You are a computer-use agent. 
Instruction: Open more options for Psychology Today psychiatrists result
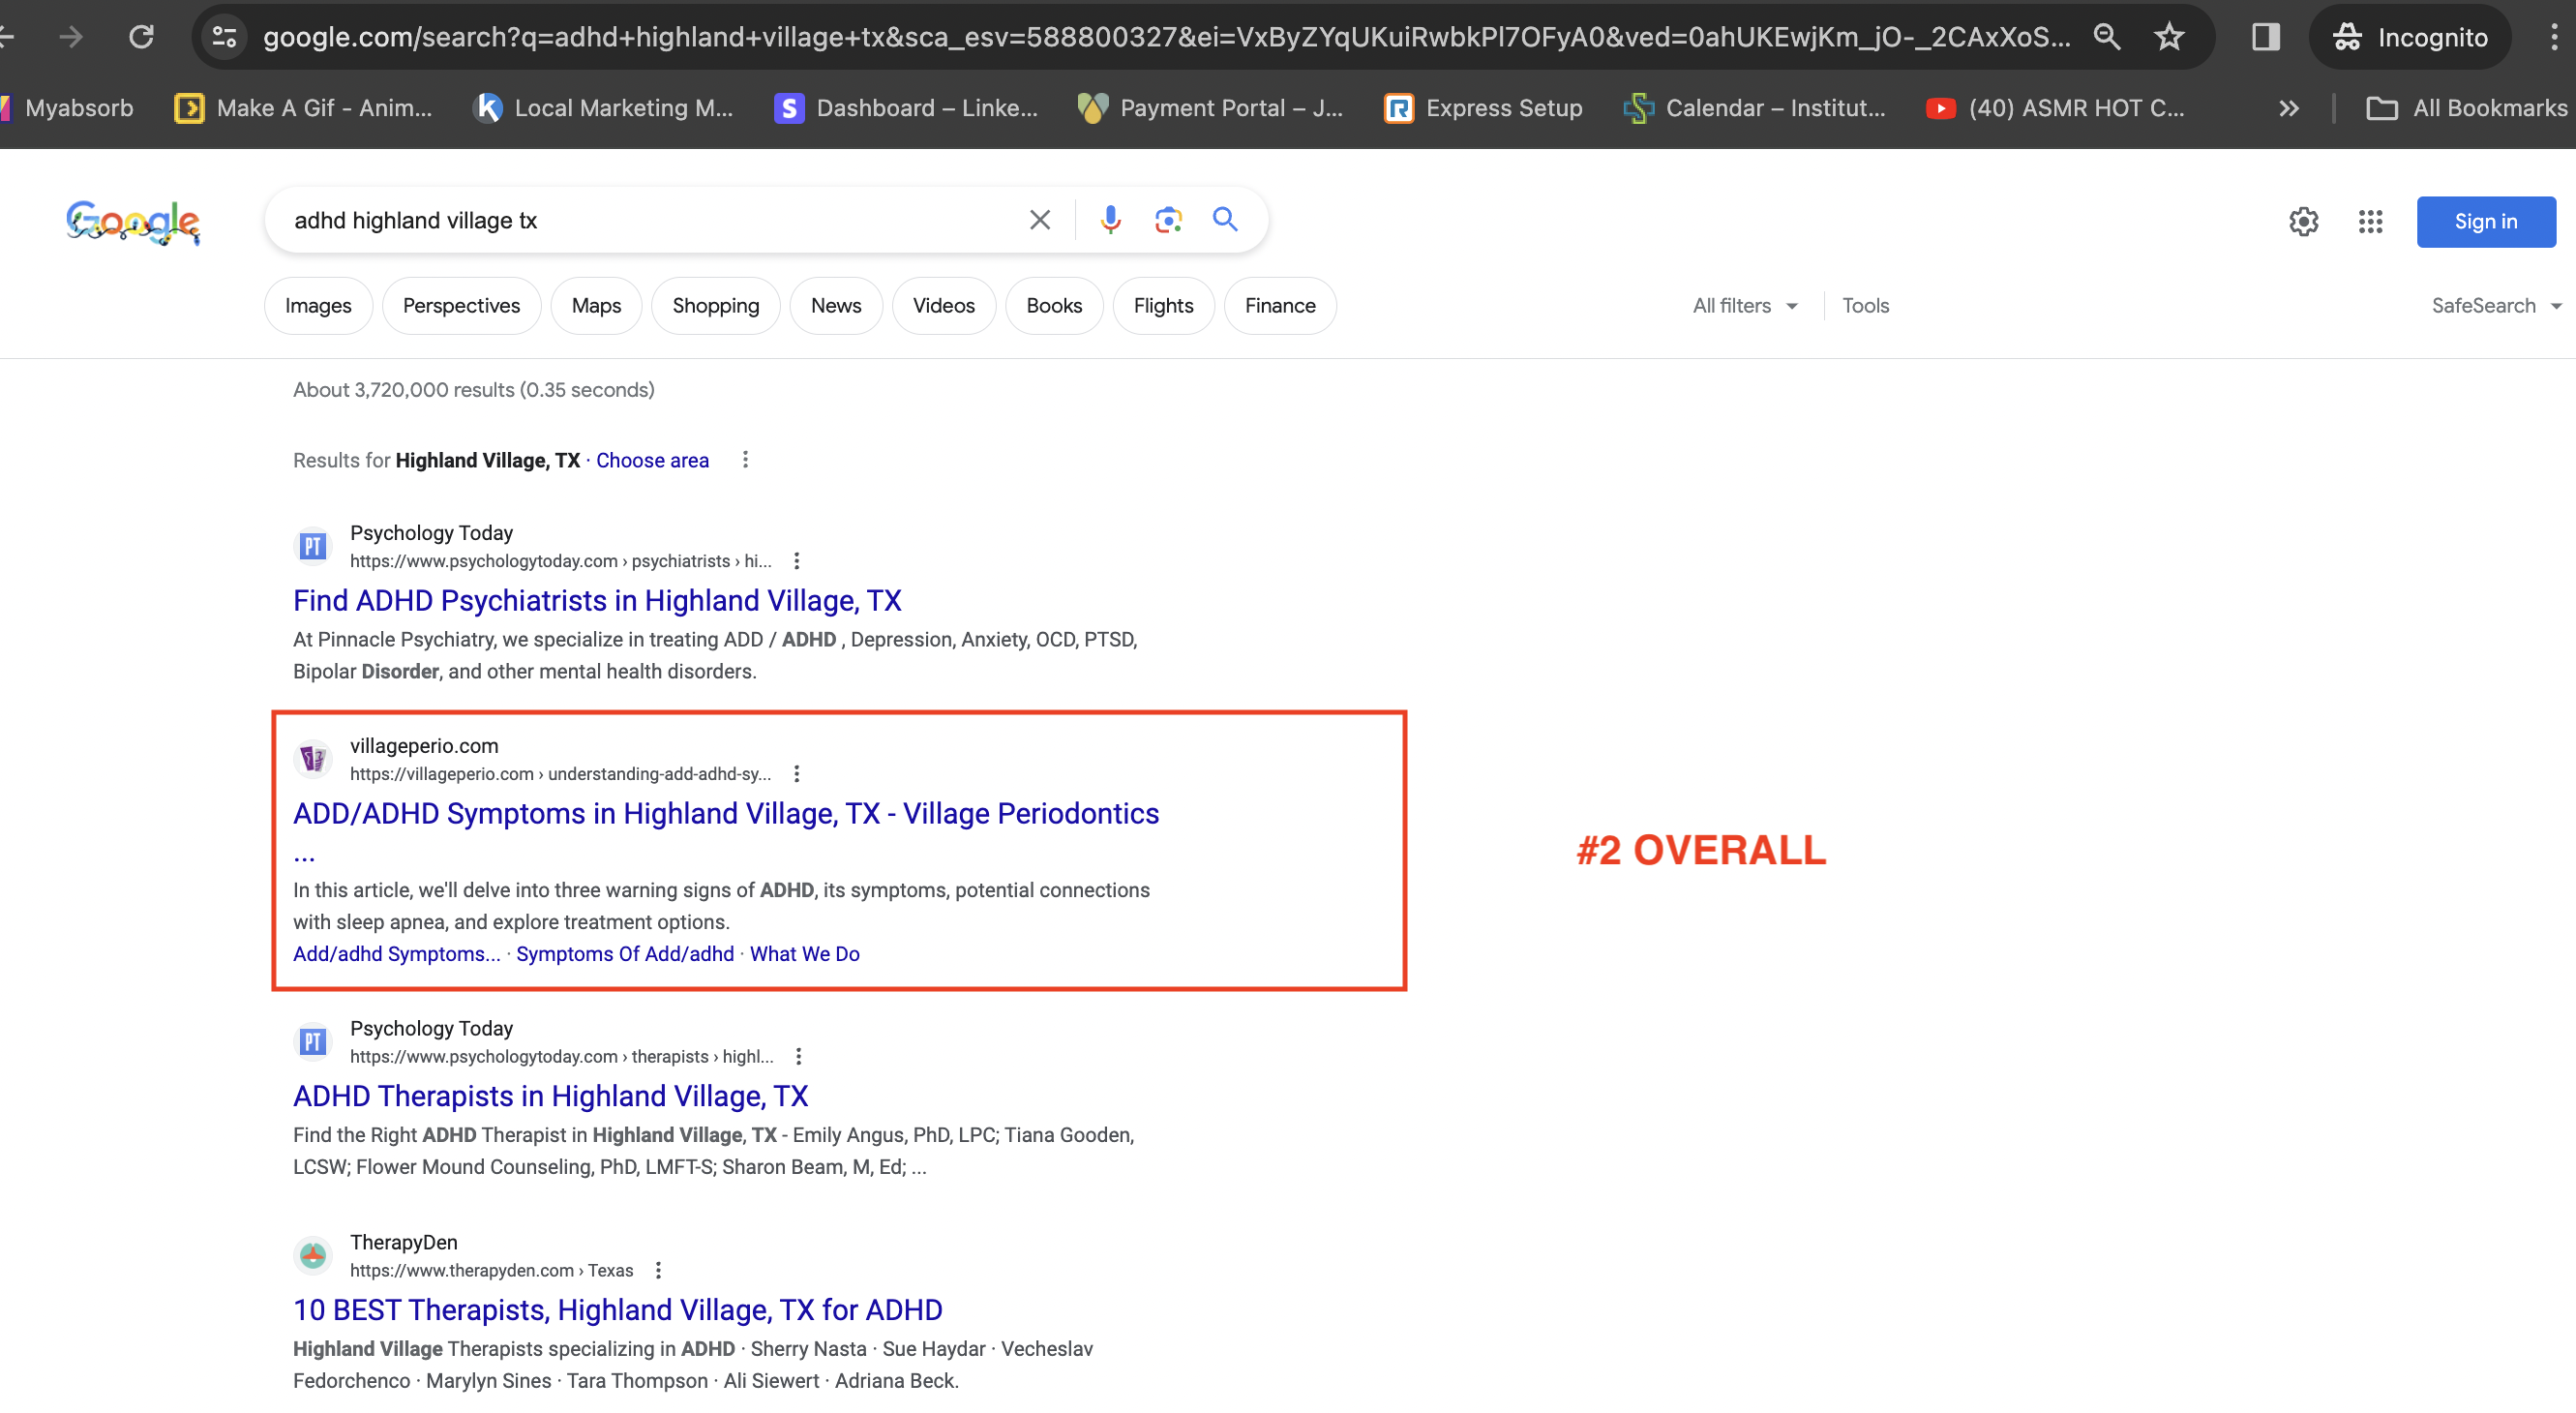[x=796, y=561]
